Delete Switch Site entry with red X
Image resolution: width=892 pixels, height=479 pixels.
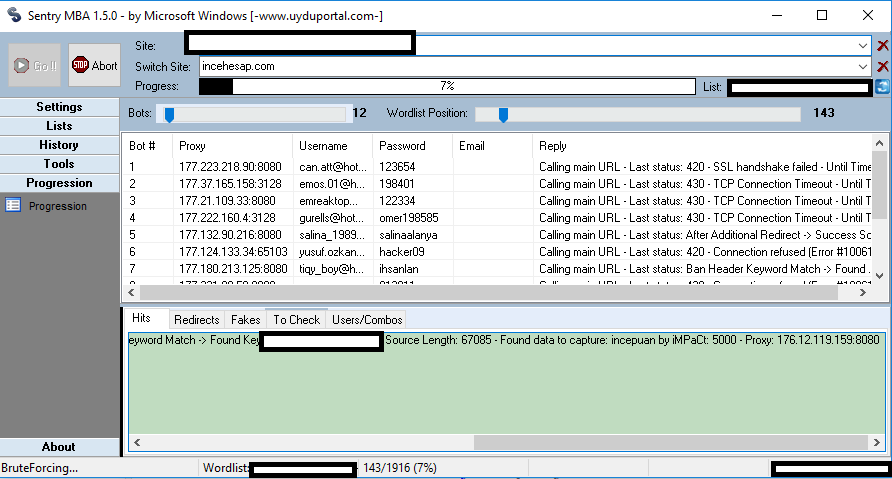pos(883,67)
